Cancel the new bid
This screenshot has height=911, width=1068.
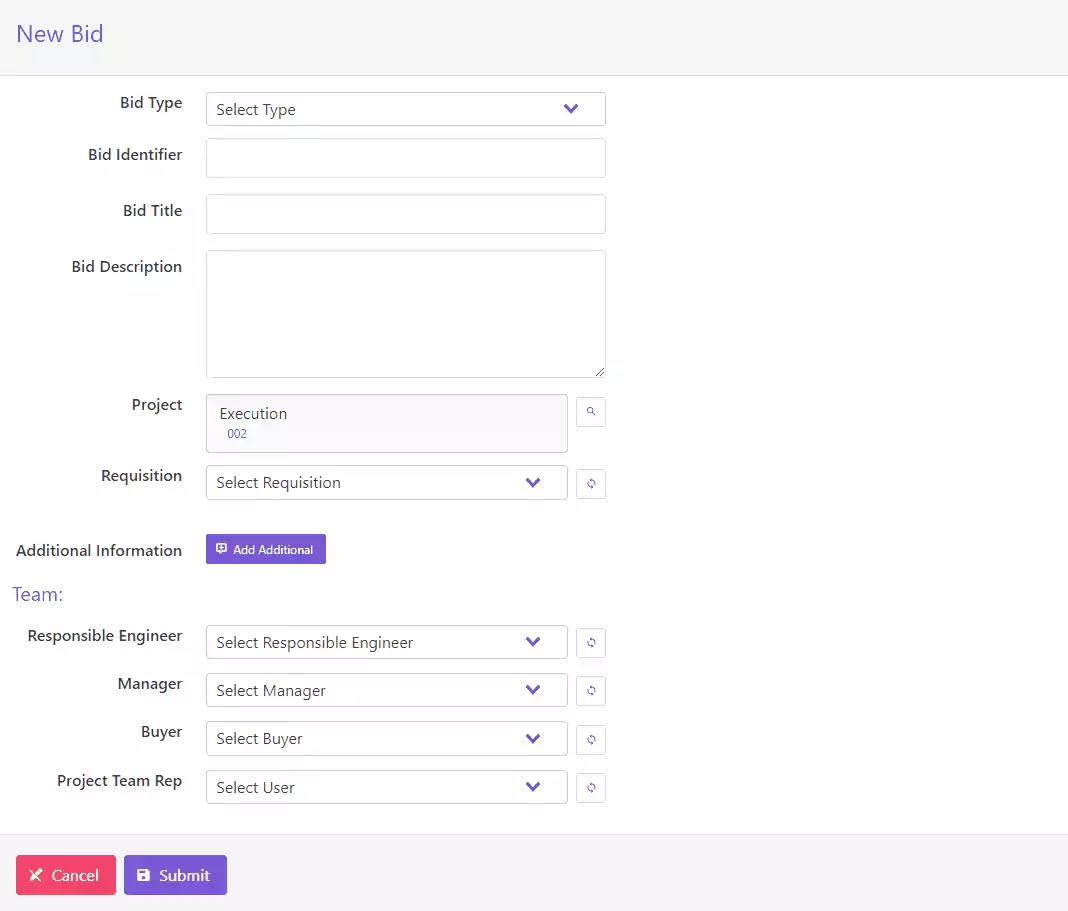[65, 875]
